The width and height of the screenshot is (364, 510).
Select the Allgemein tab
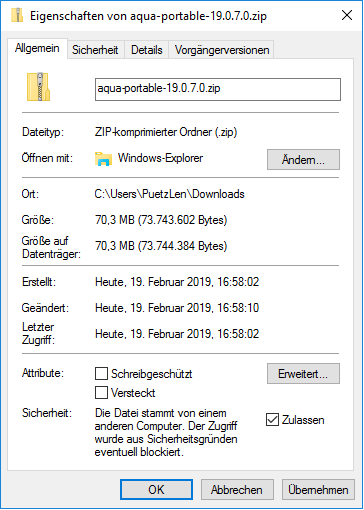click(x=37, y=49)
